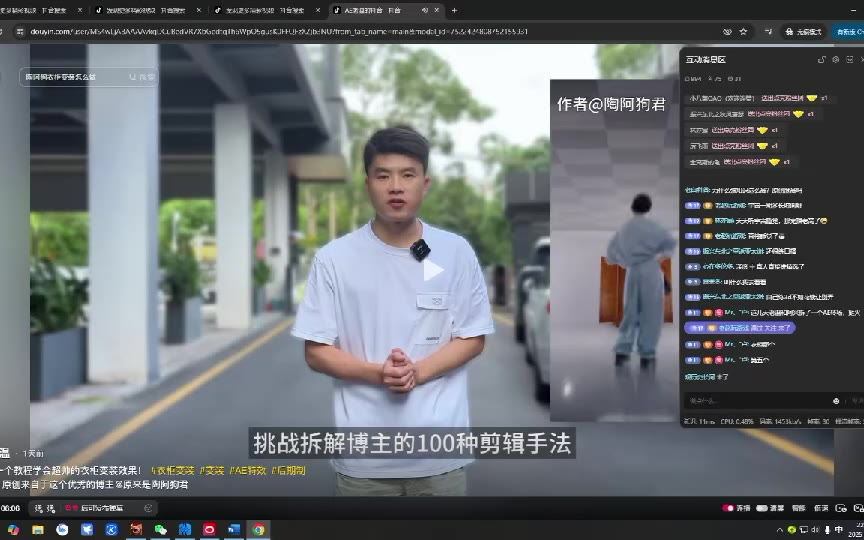Open settings gear in the interaction panel

(835, 60)
